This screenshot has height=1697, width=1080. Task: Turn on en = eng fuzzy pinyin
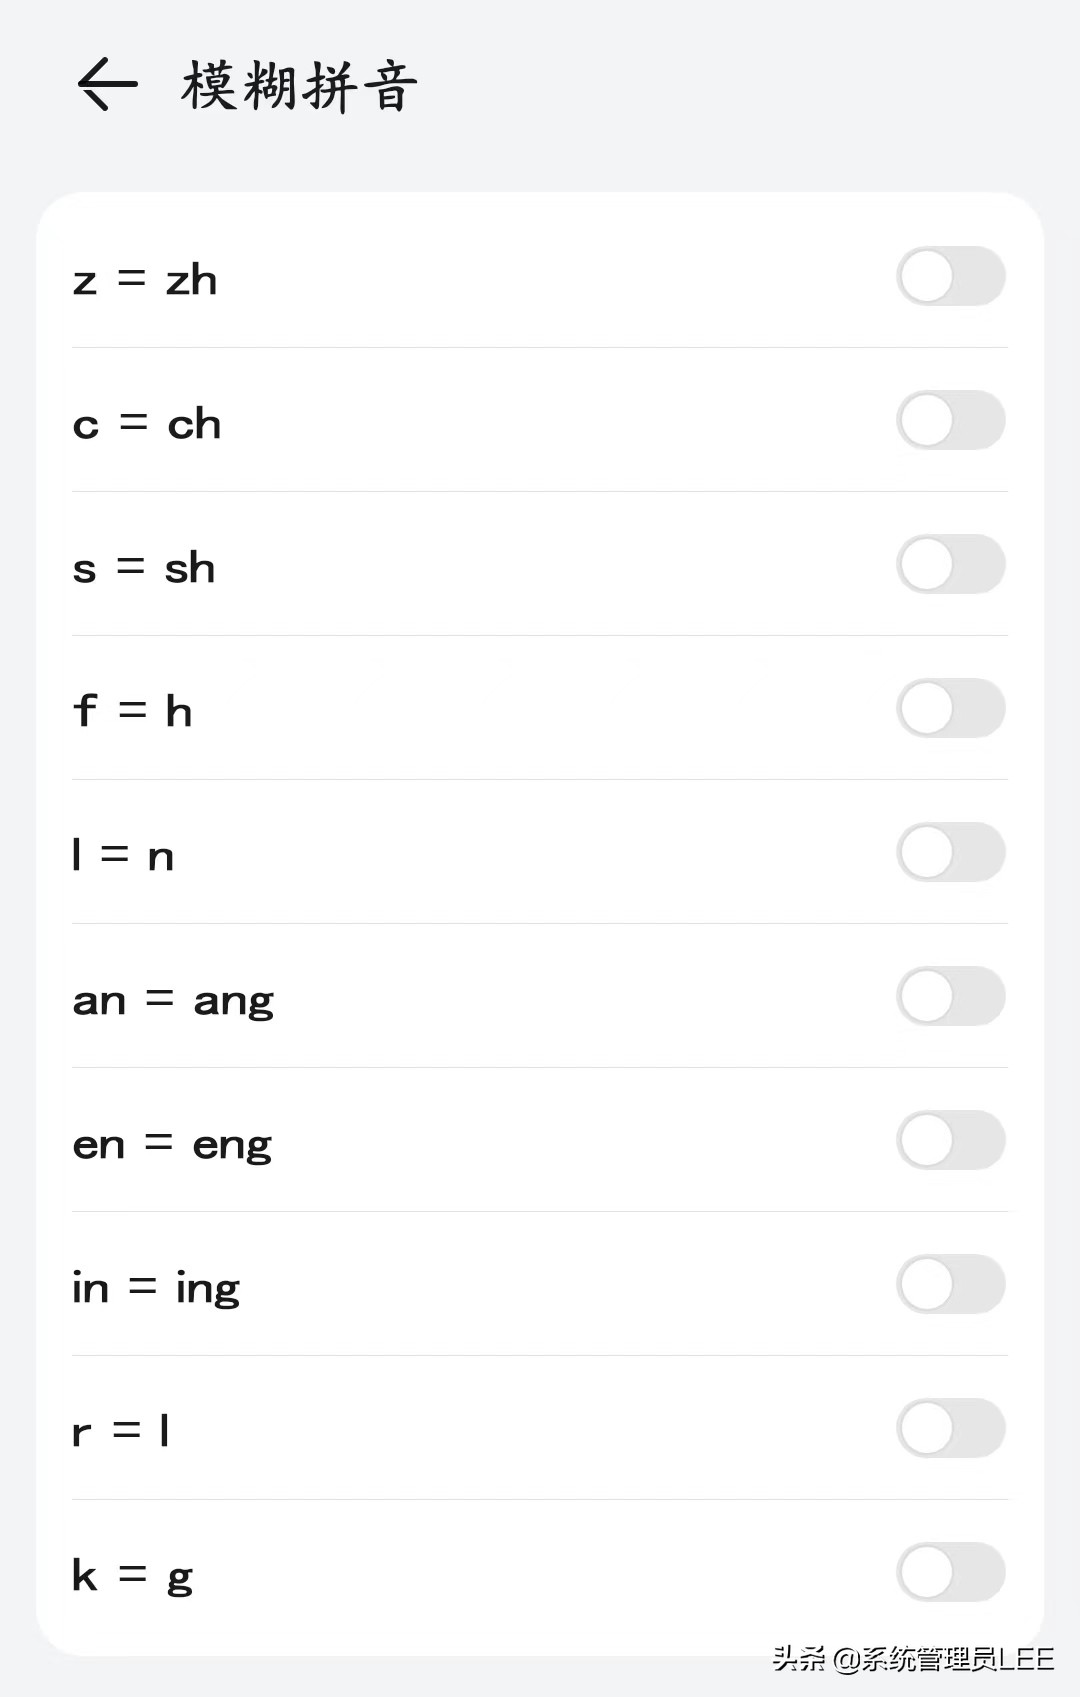[950, 1141]
